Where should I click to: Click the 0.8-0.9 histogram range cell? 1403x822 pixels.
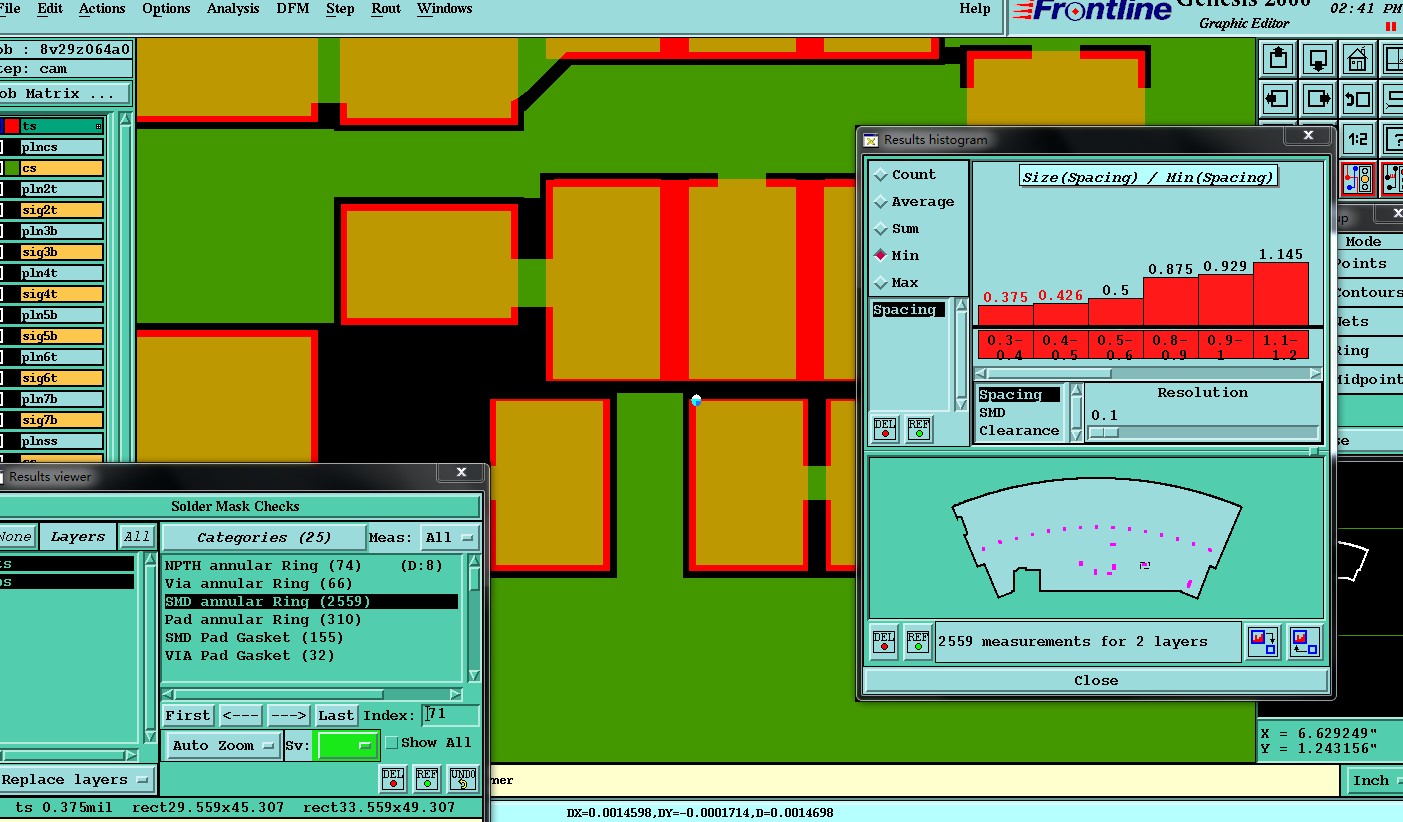(x=1170, y=346)
